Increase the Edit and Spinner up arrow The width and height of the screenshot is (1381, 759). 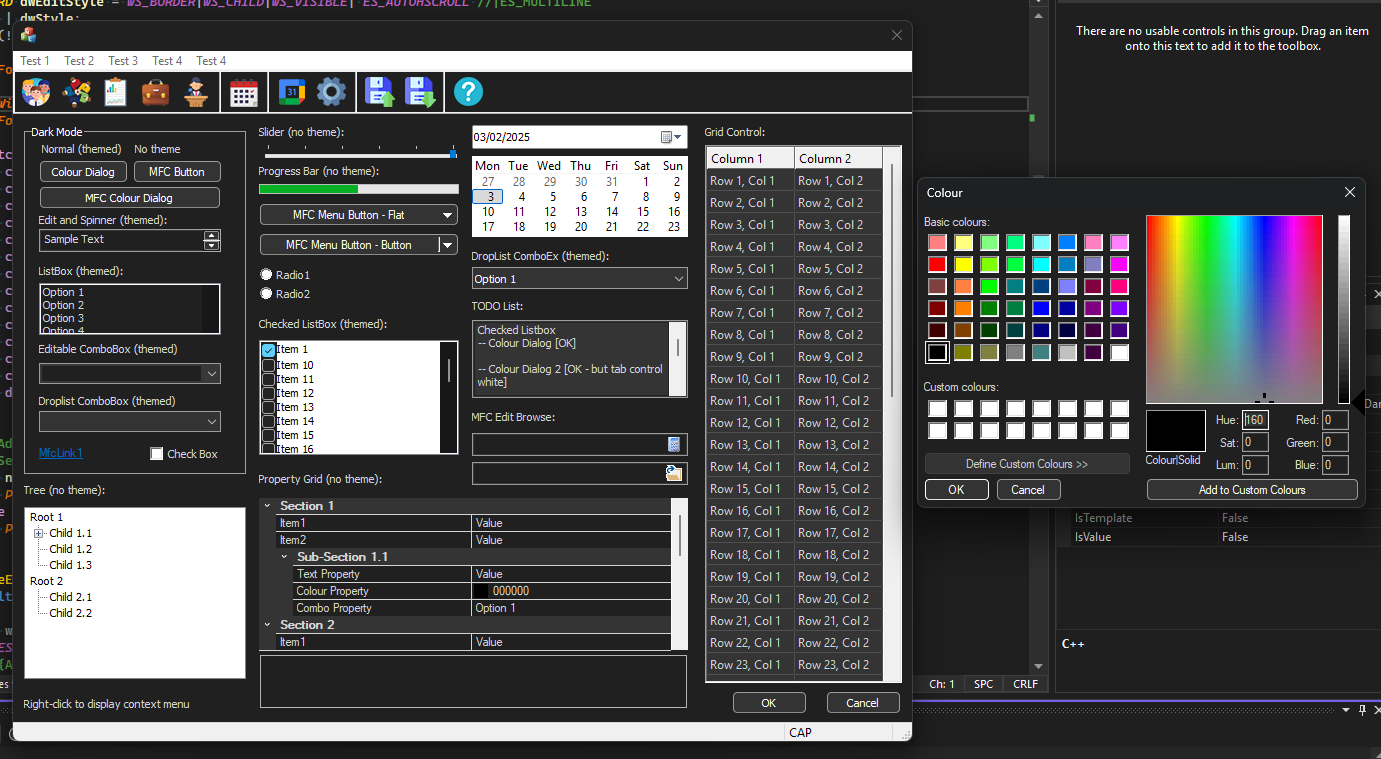tap(211, 235)
